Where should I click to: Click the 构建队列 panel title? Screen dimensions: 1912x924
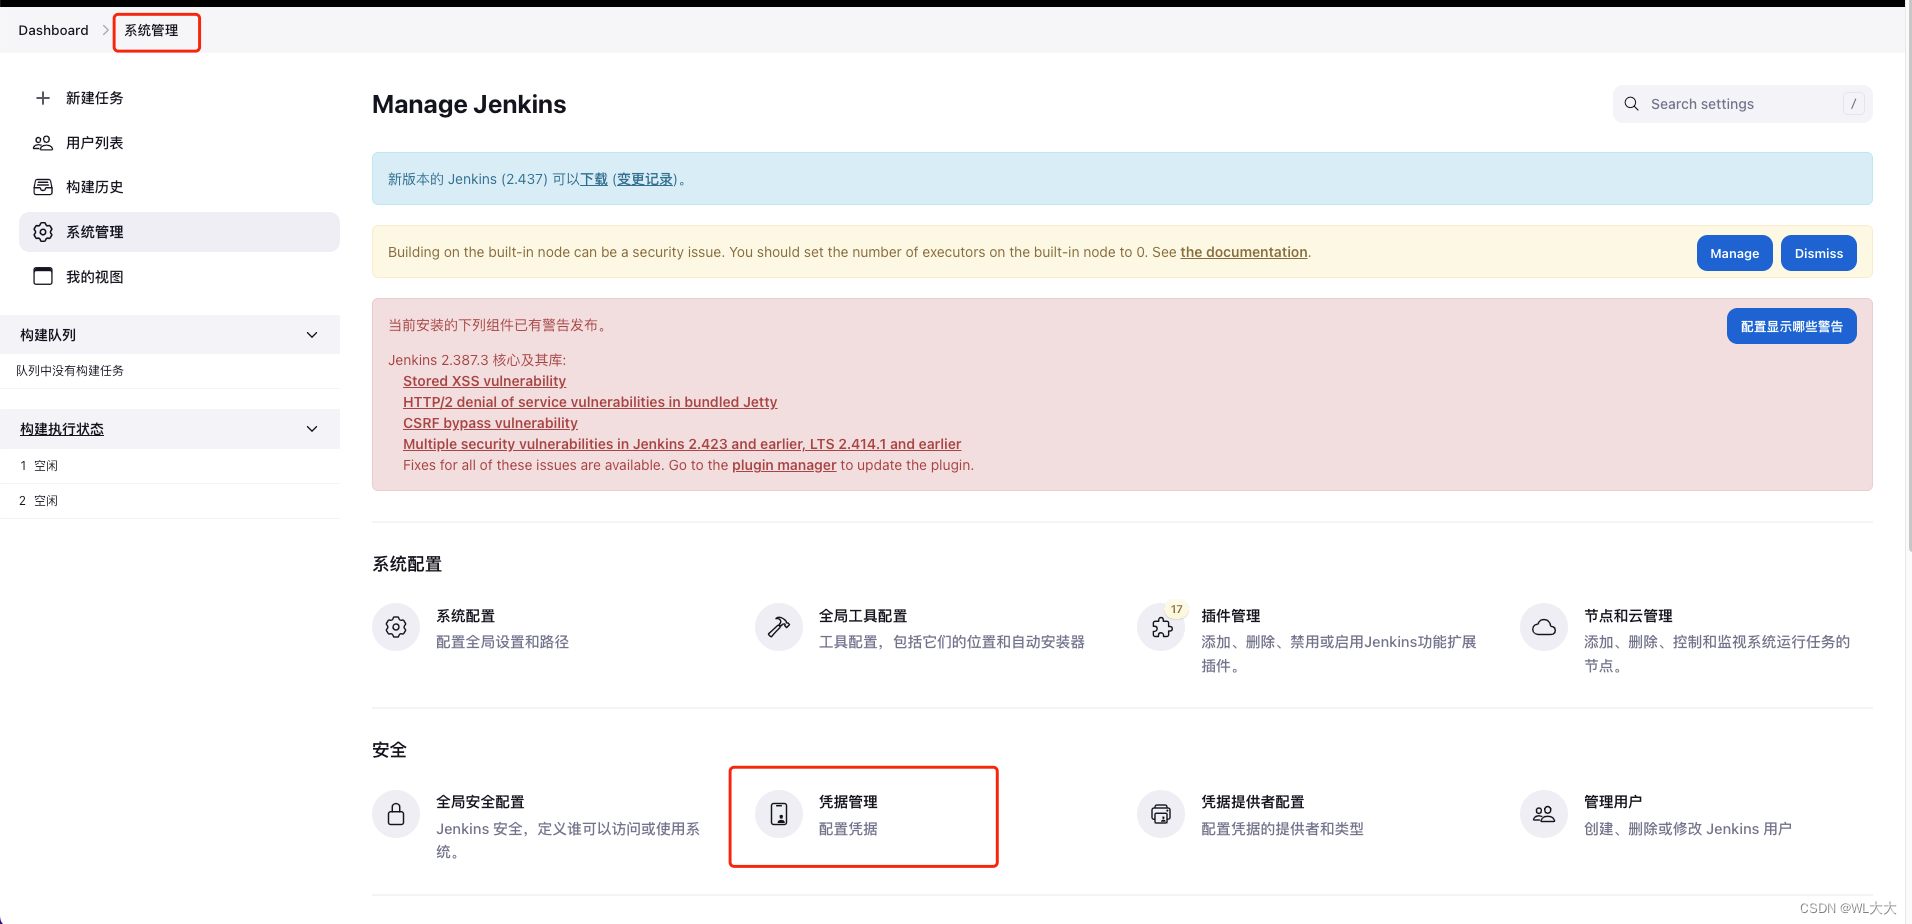tap(48, 335)
